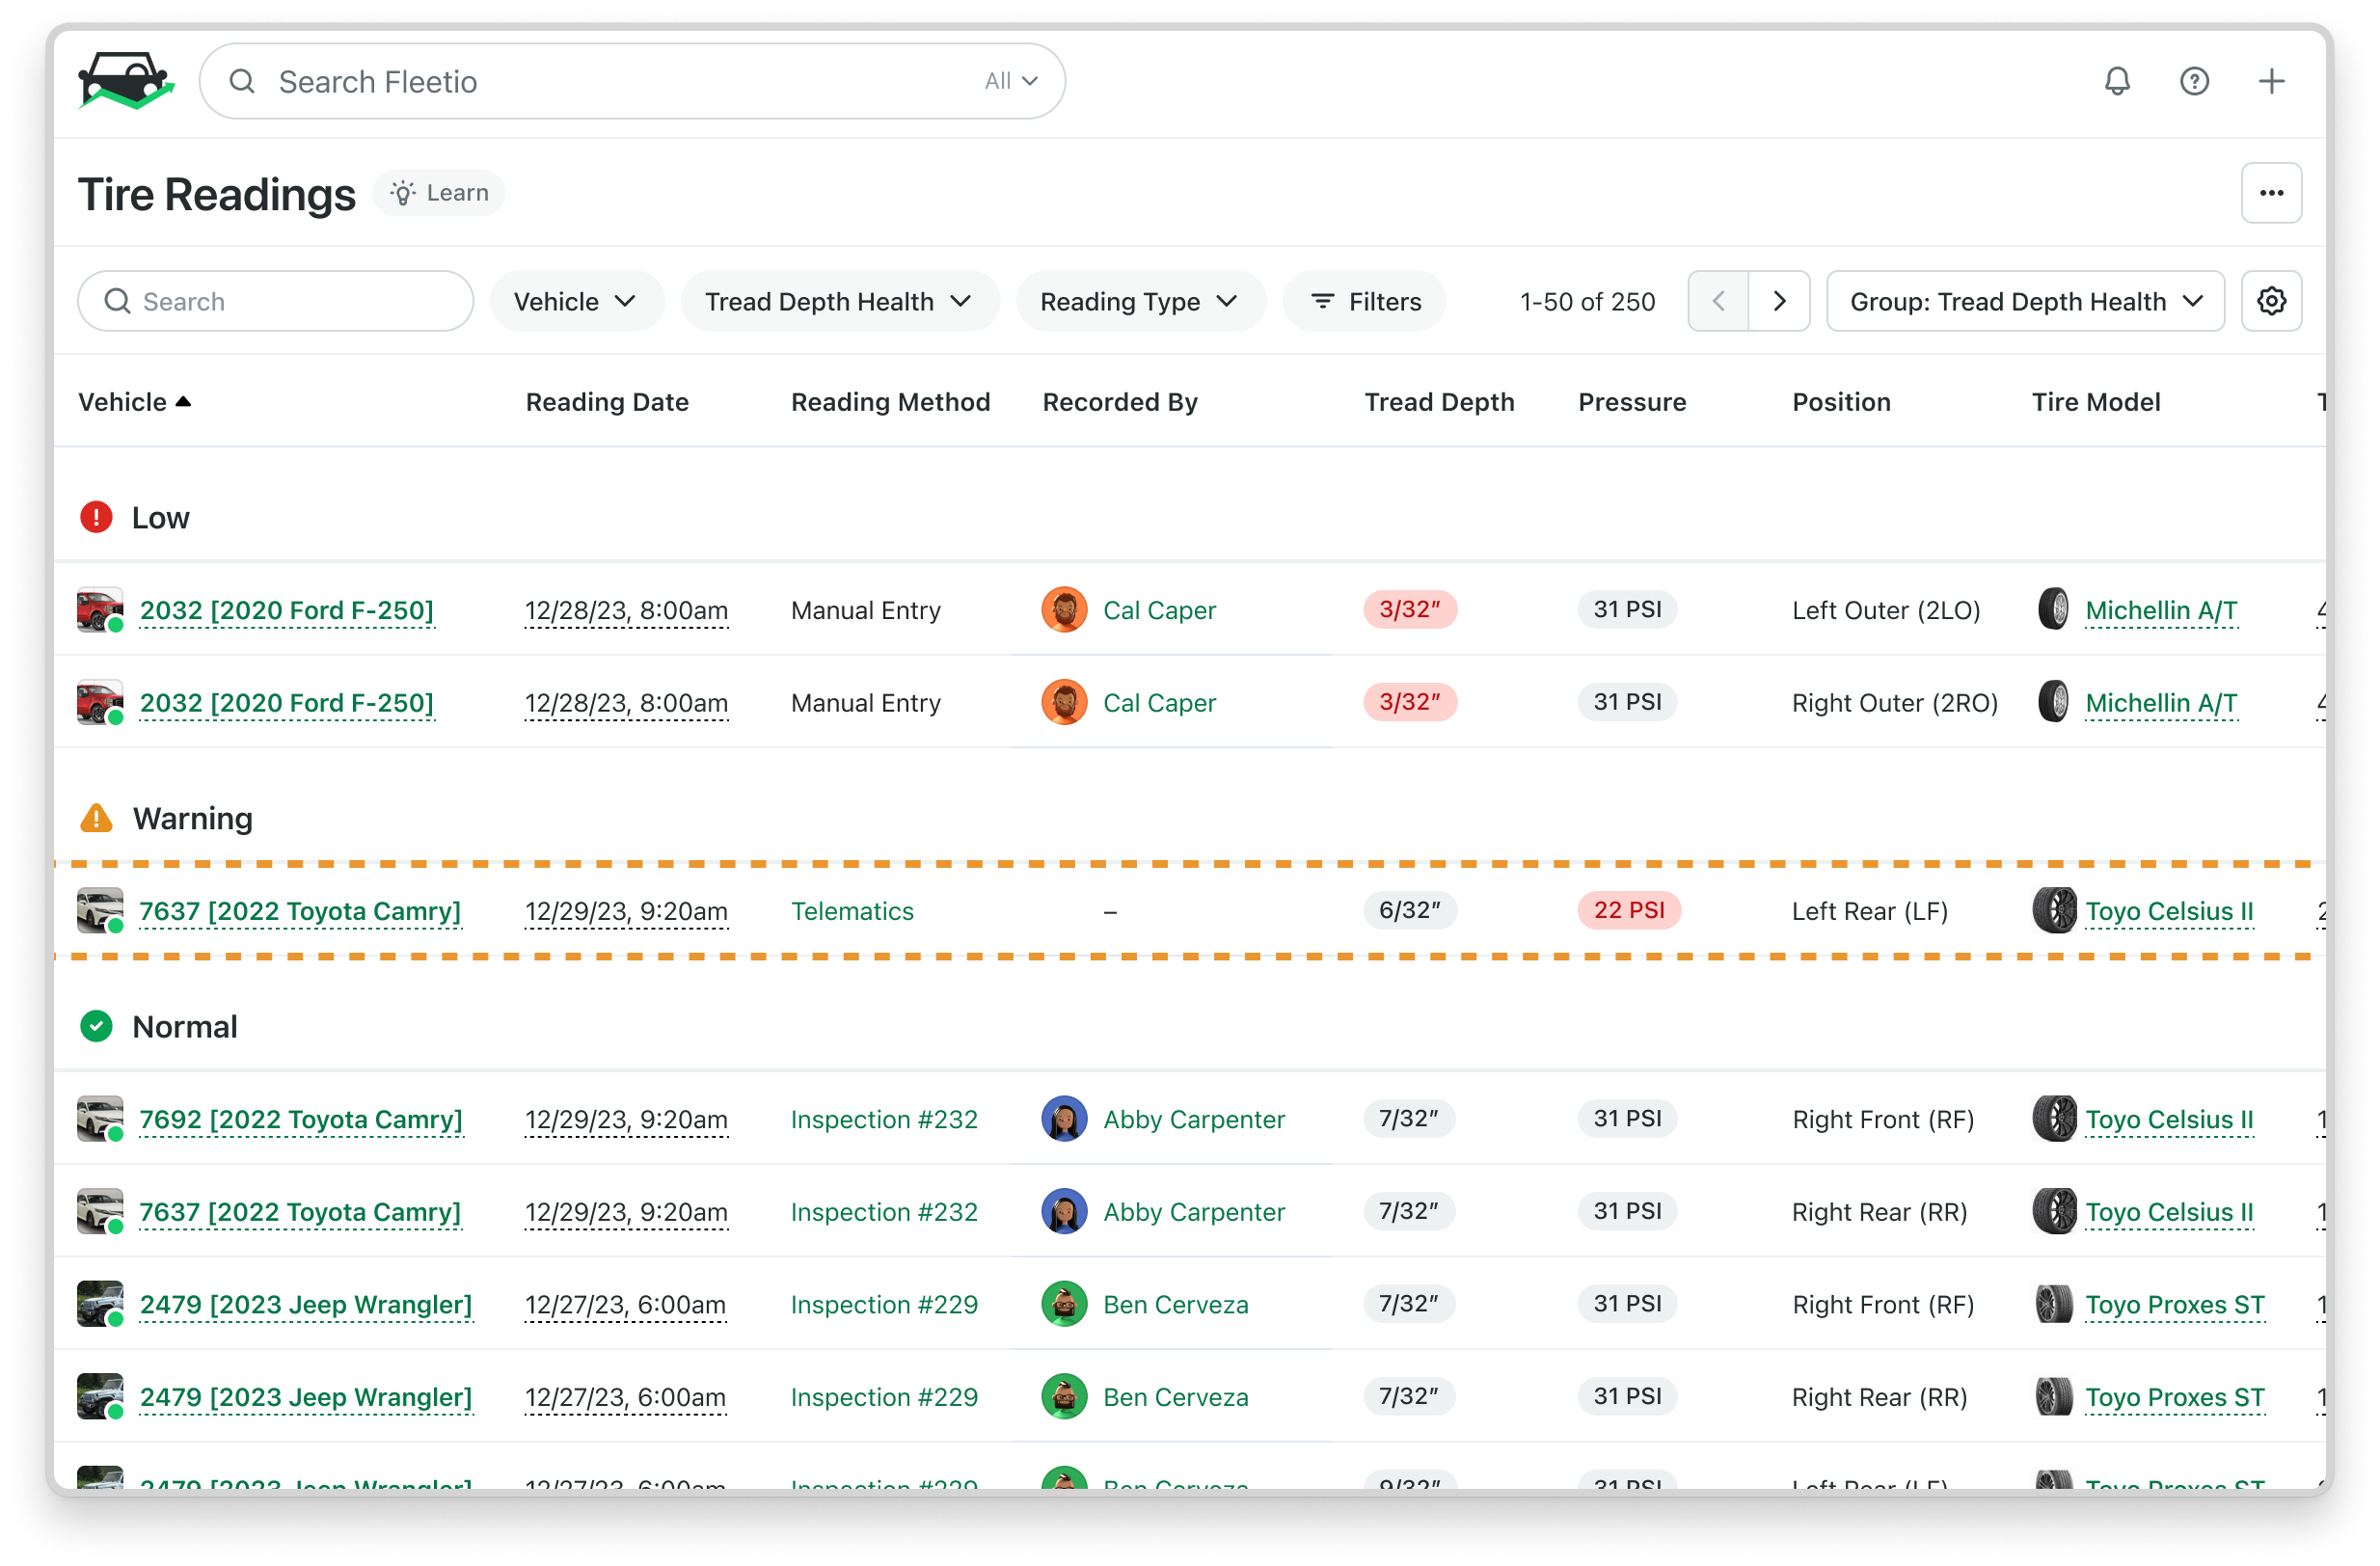Click Toyo Celsius II tire icon in Left Rear row

click(2054, 910)
